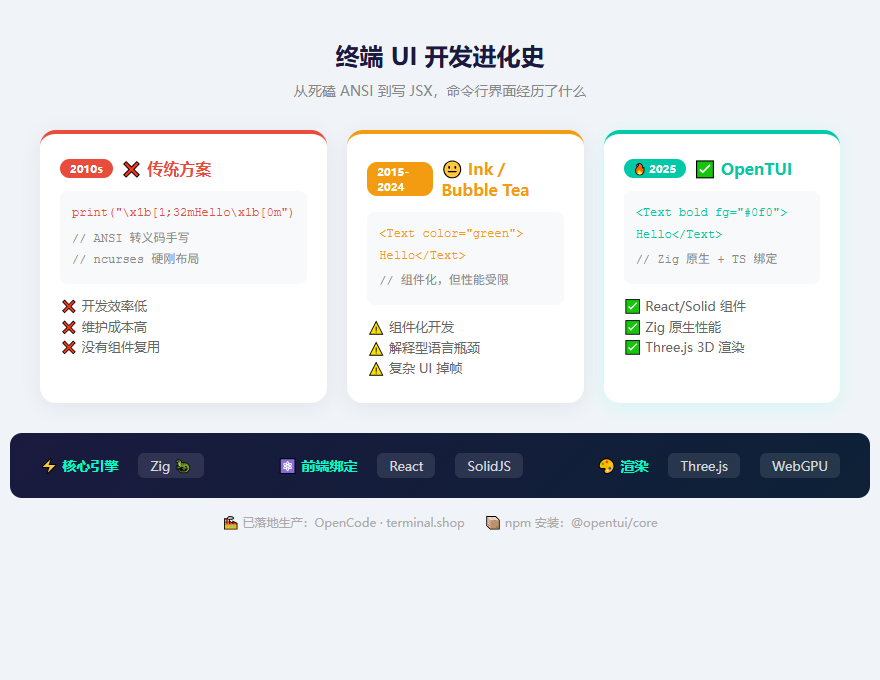Click the comment // 组件化，但性能受限
Screen dimensions: 880x680
444,279
